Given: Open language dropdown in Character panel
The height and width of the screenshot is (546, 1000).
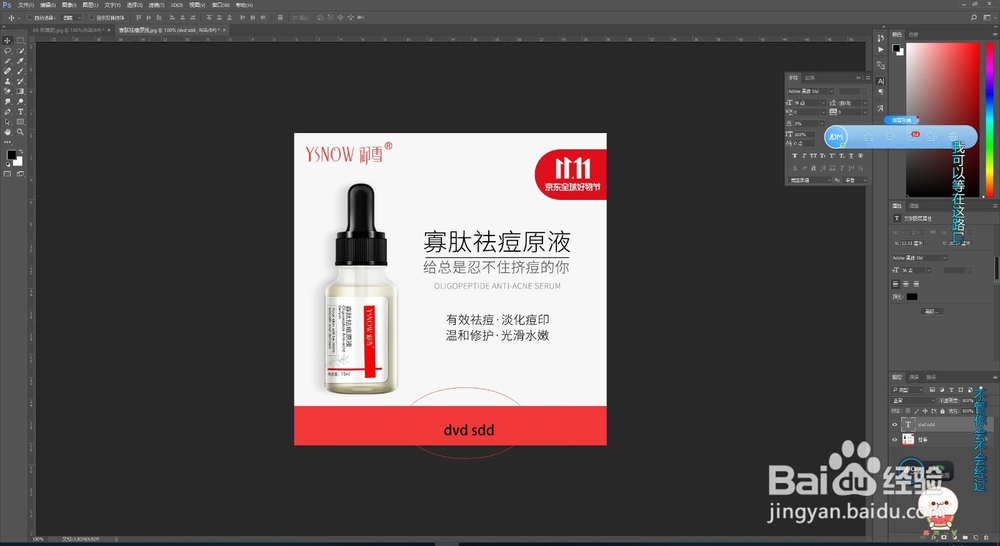Looking at the screenshot, I should 811,180.
